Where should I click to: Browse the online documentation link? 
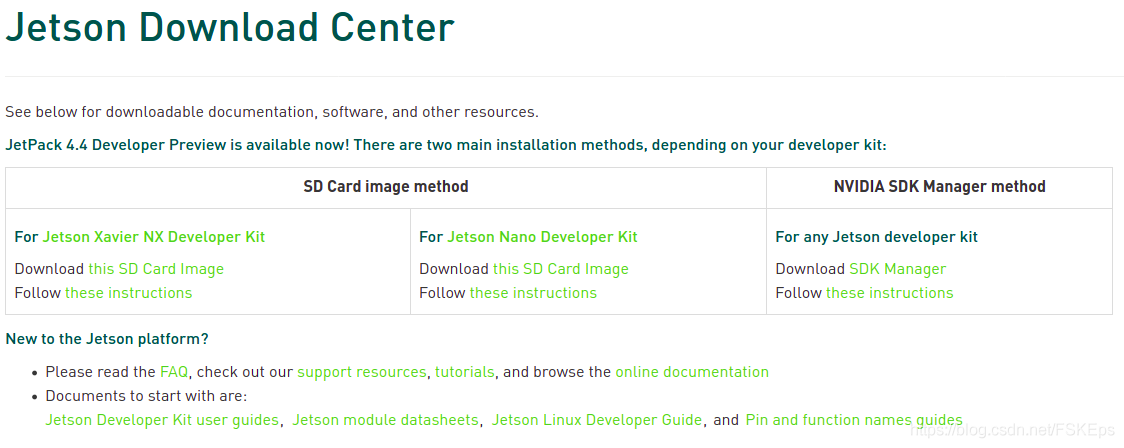[x=692, y=372]
